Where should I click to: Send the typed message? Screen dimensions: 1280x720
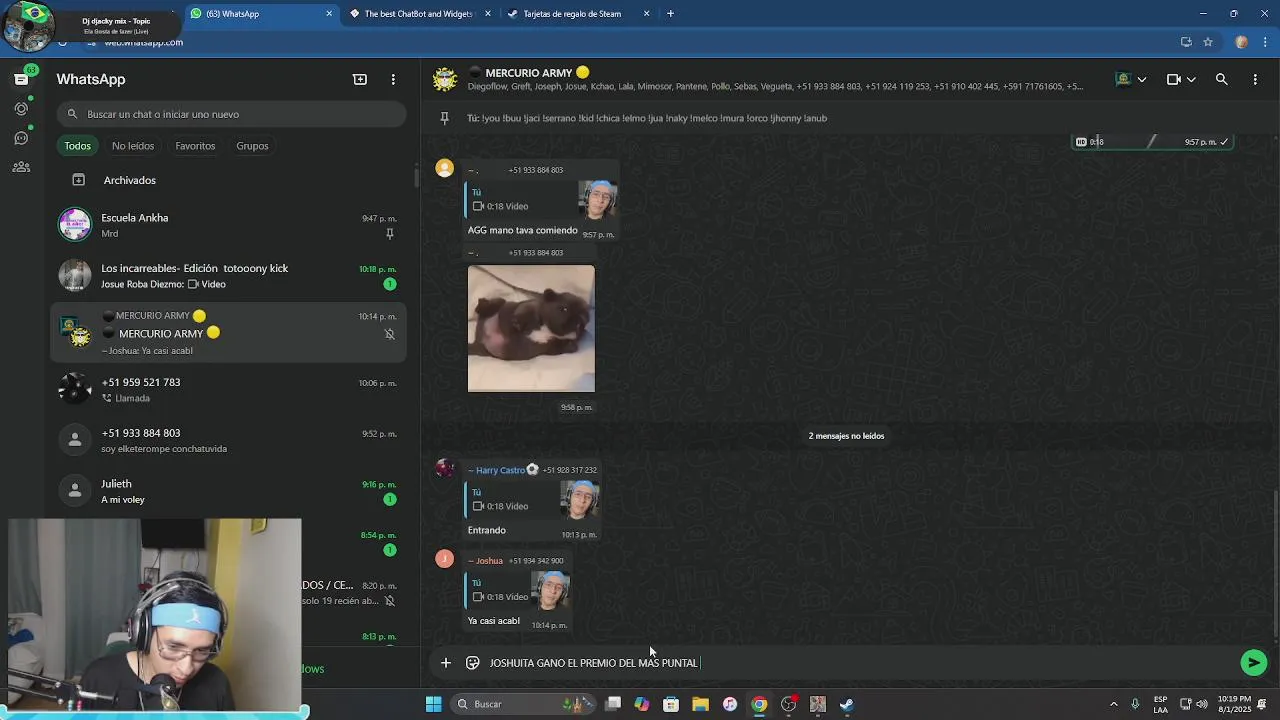pos(1253,662)
